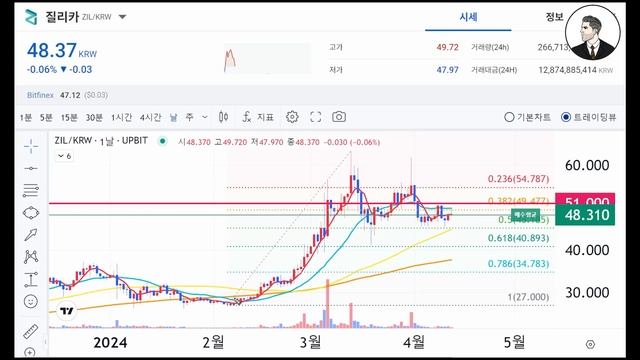Click the green average buy price tag
640x360 pixels.
tap(525, 215)
